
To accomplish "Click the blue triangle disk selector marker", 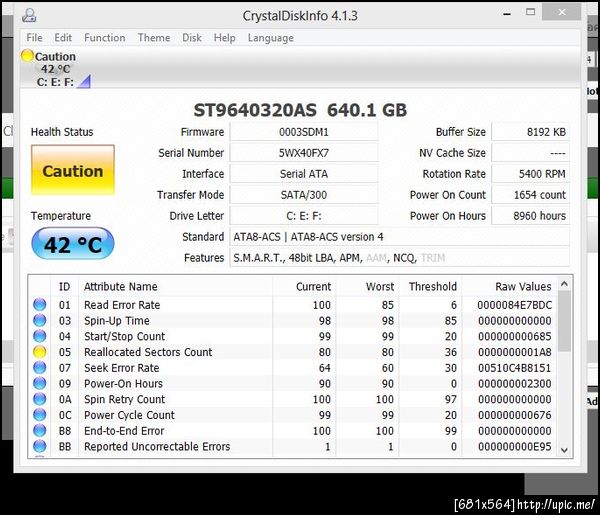I will tap(83, 81).
